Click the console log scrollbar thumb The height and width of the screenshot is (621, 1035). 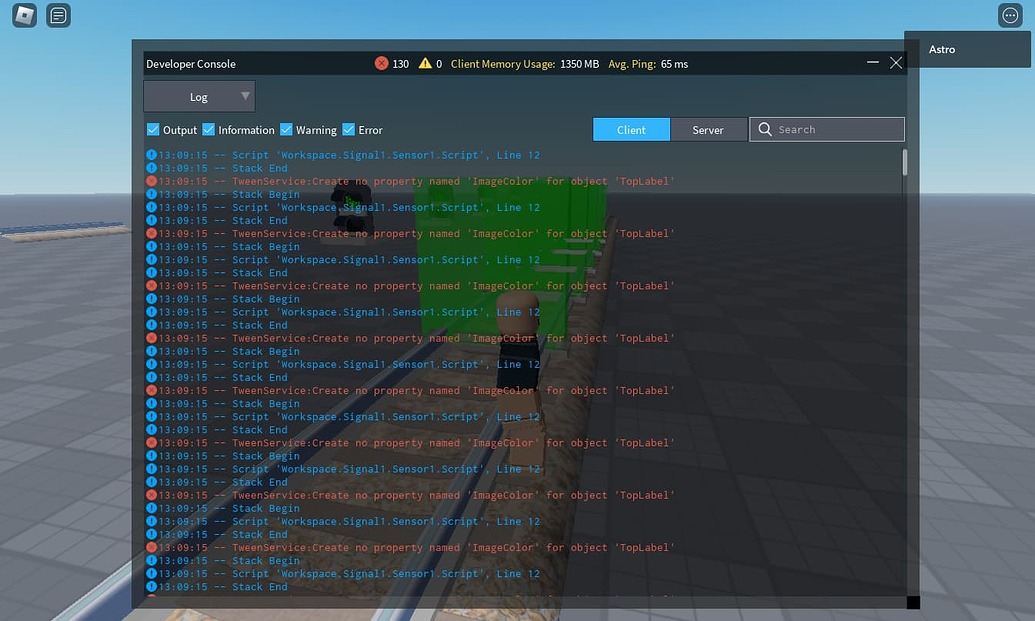[904, 162]
